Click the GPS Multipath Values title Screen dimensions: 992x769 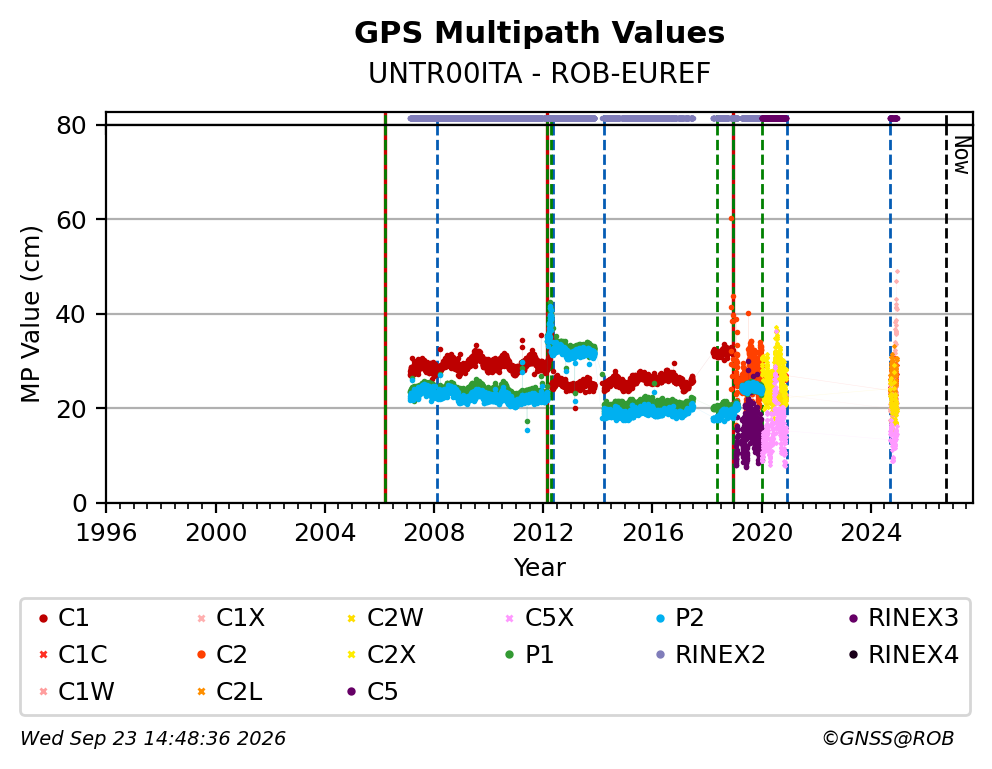539,32
